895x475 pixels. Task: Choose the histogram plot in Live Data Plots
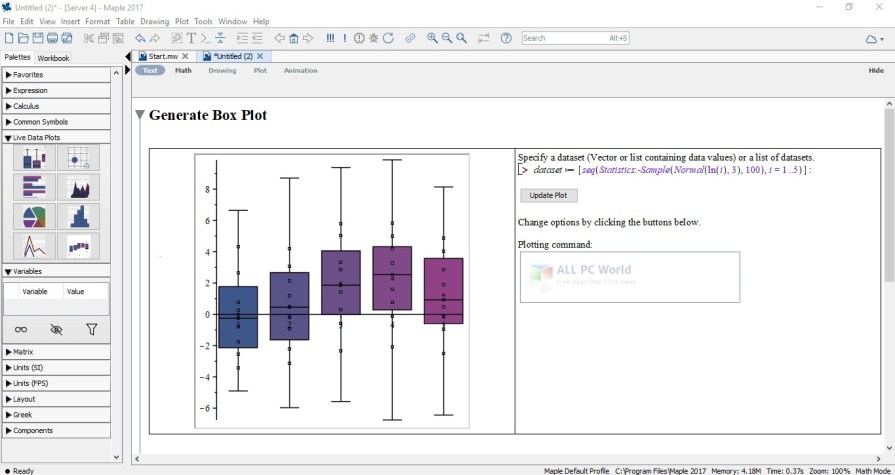(78, 216)
